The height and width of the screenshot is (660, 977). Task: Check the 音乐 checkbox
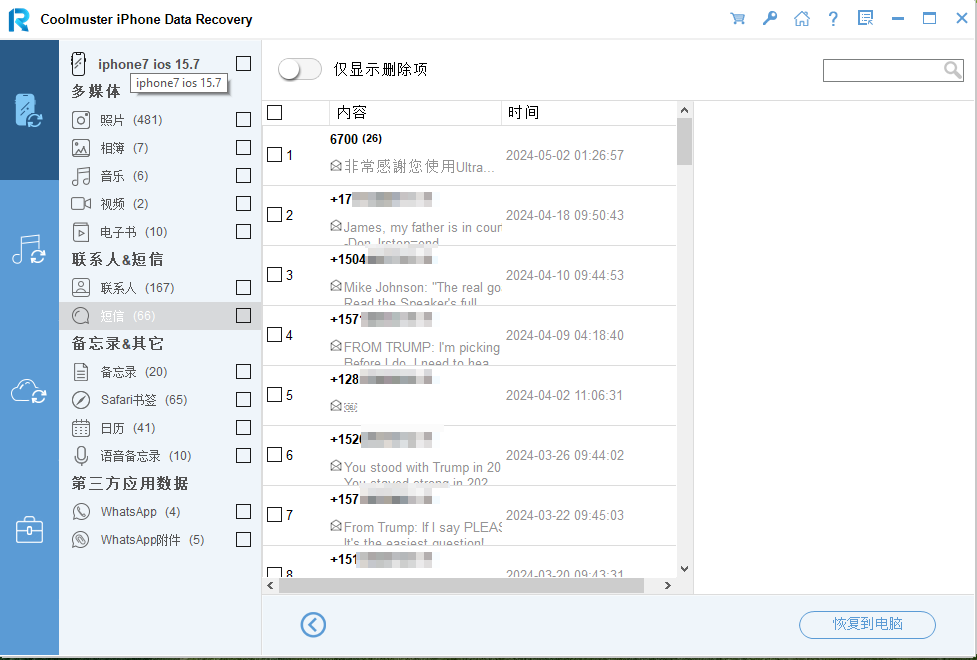244,175
